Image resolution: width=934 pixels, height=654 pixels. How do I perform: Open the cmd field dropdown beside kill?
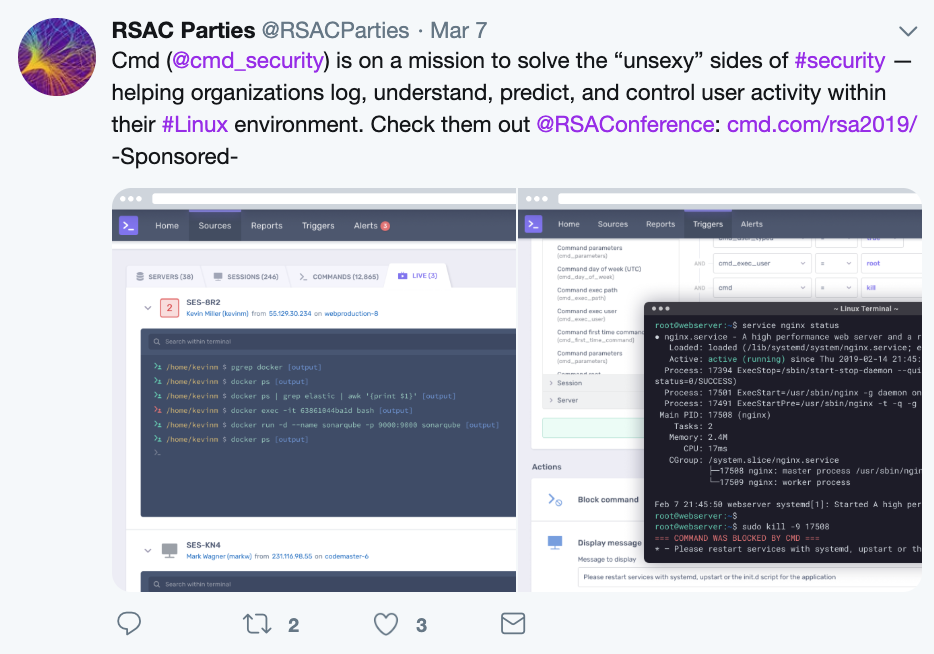[x=762, y=288]
